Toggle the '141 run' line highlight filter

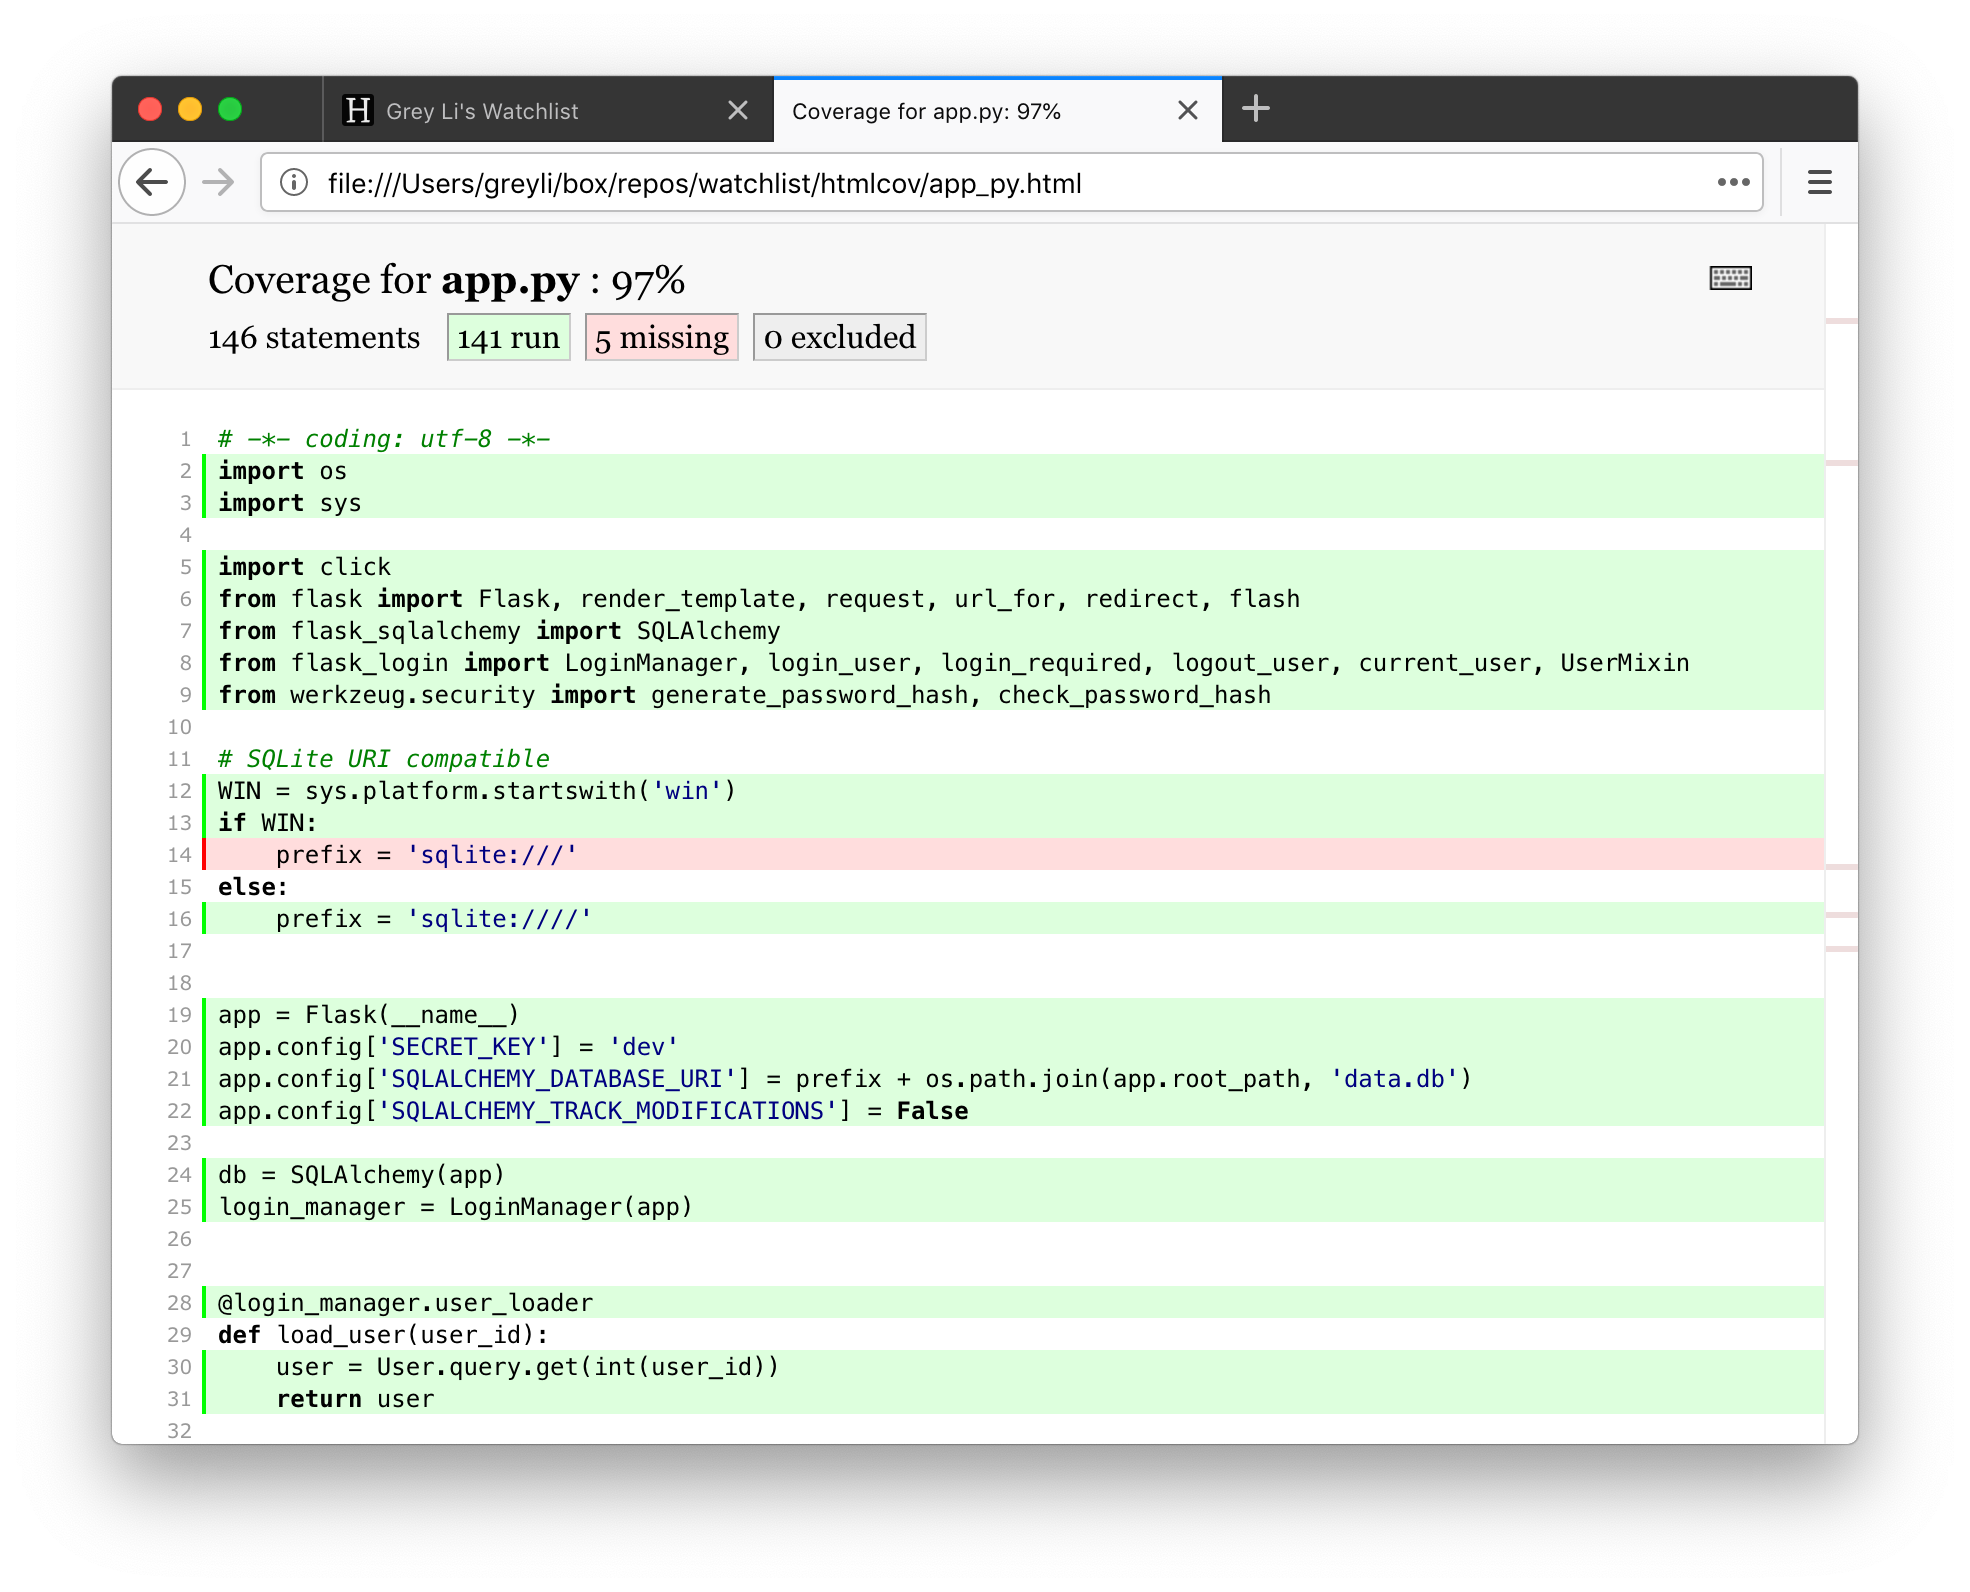[x=508, y=338]
